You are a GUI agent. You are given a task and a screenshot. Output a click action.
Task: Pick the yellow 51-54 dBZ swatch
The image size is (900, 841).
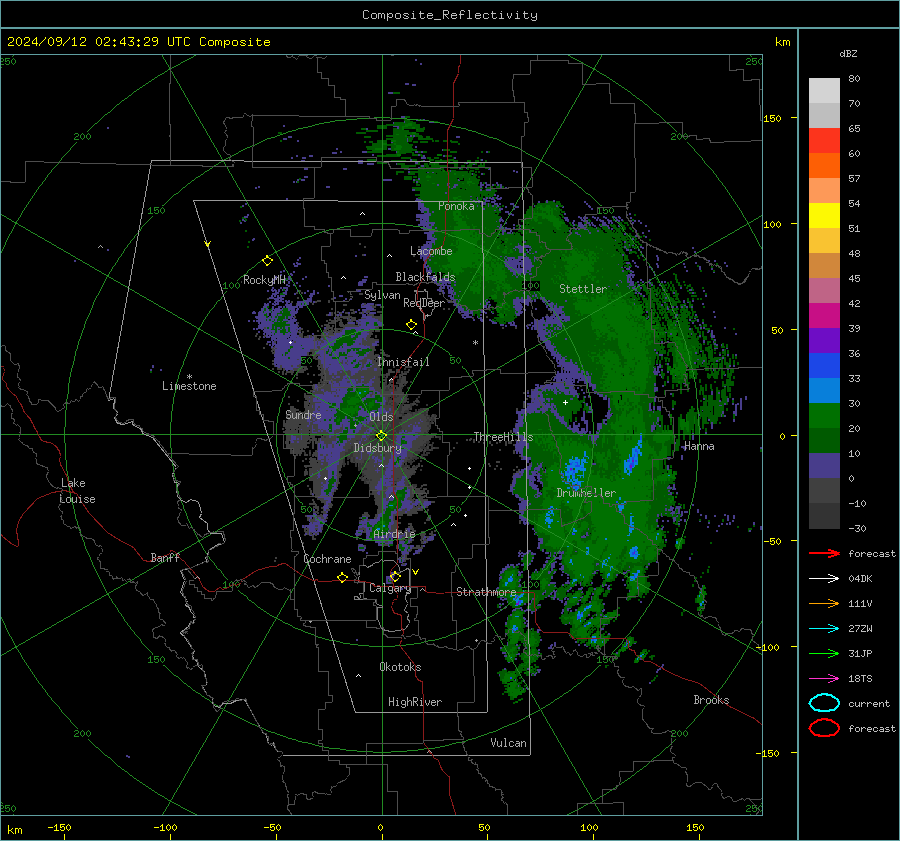[824, 215]
